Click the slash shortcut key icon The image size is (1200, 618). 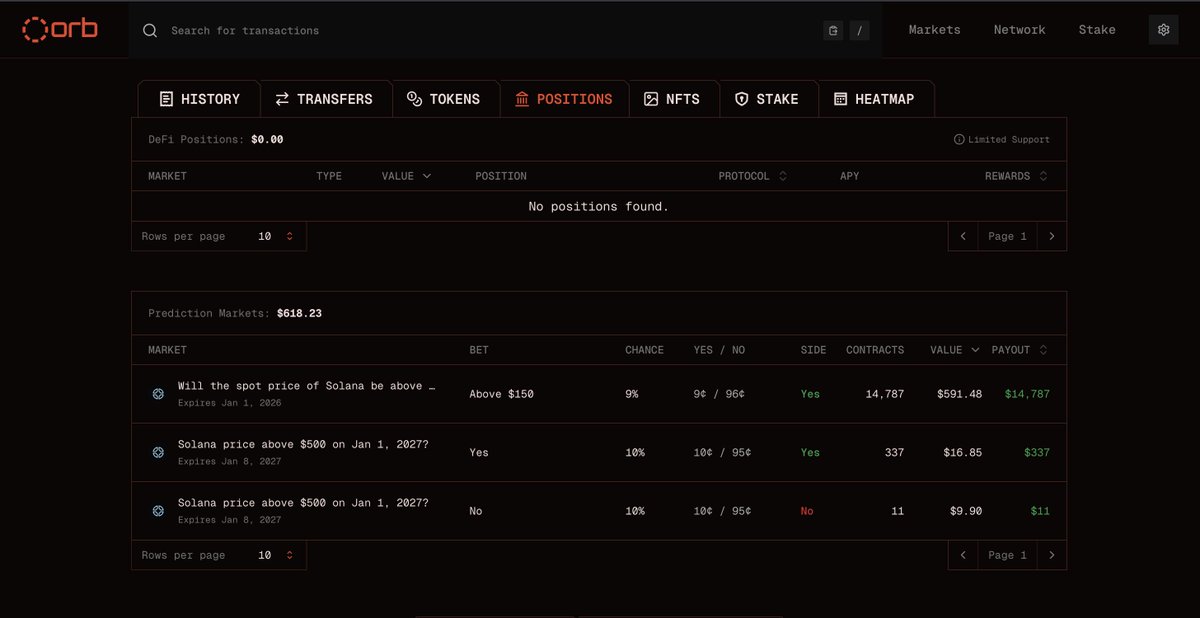coord(859,30)
